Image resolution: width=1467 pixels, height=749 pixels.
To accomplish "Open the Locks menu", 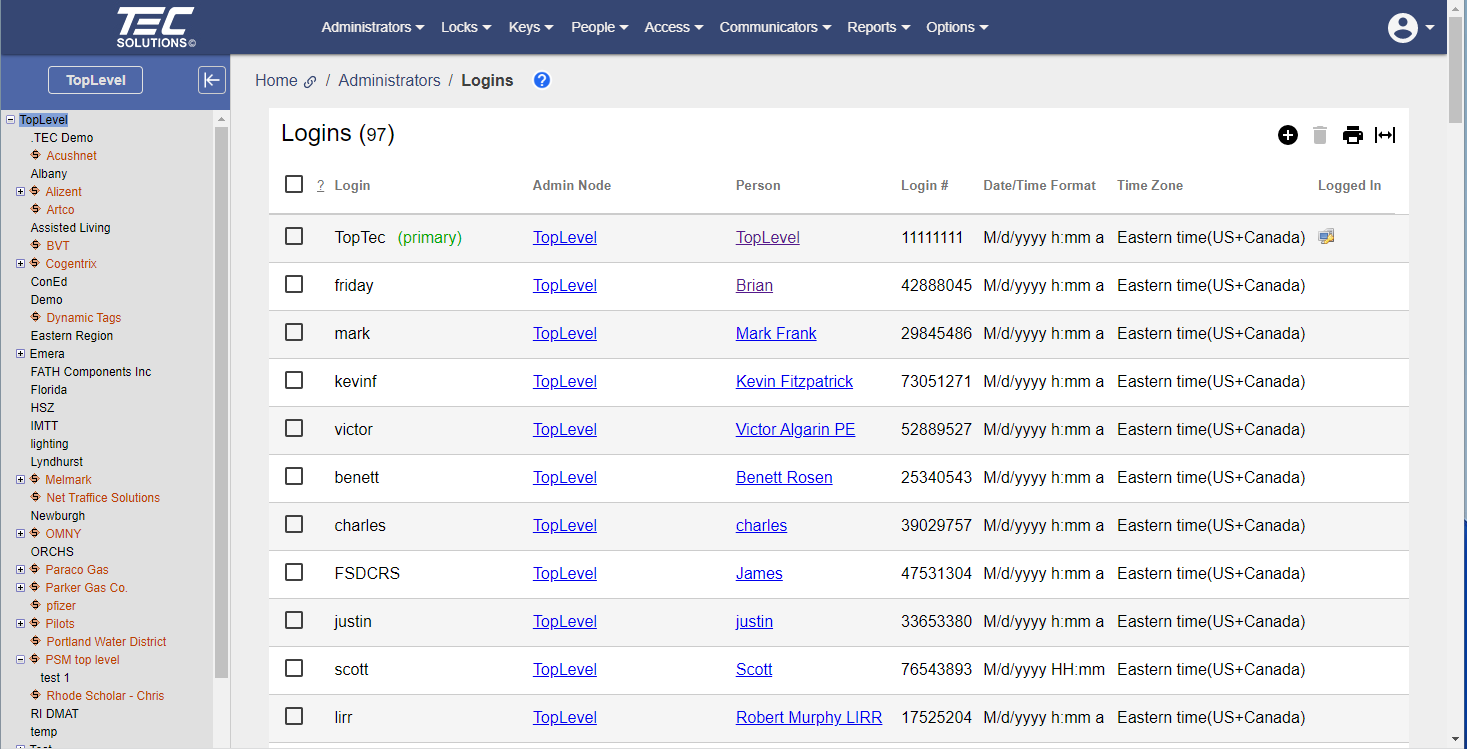I will click(x=465, y=27).
